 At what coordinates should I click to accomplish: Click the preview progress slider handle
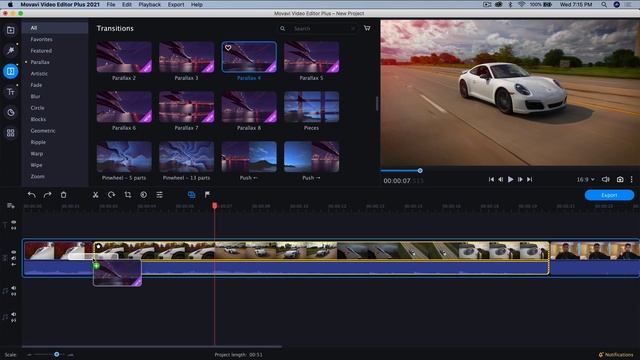tap(420, 171)
